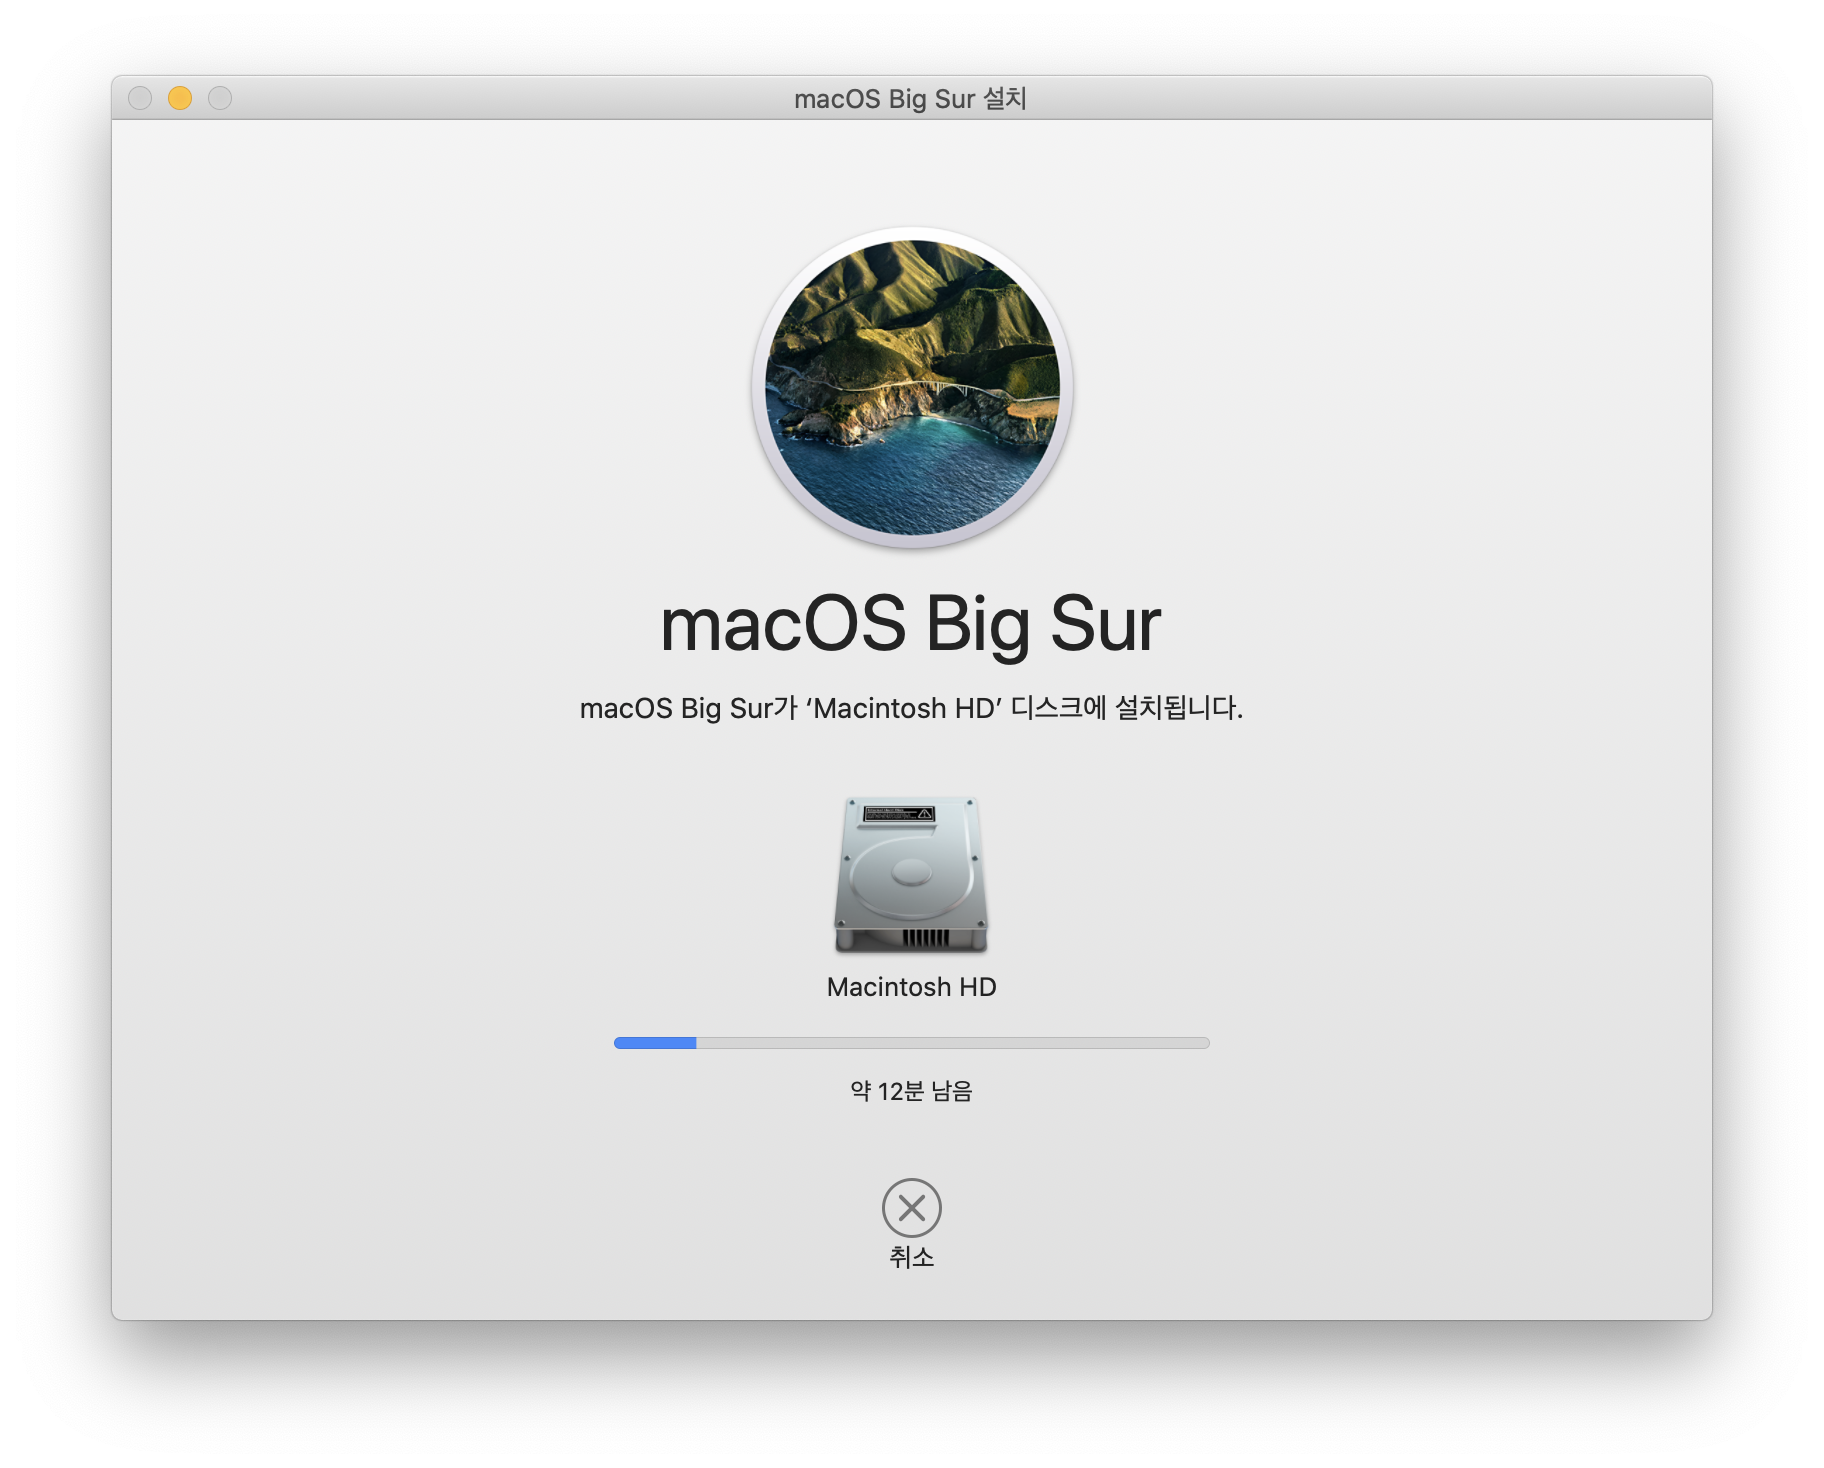
Task: Click the sentence ending in '디스크에 설치됩니다.'
Action: [x=911, y=708]
